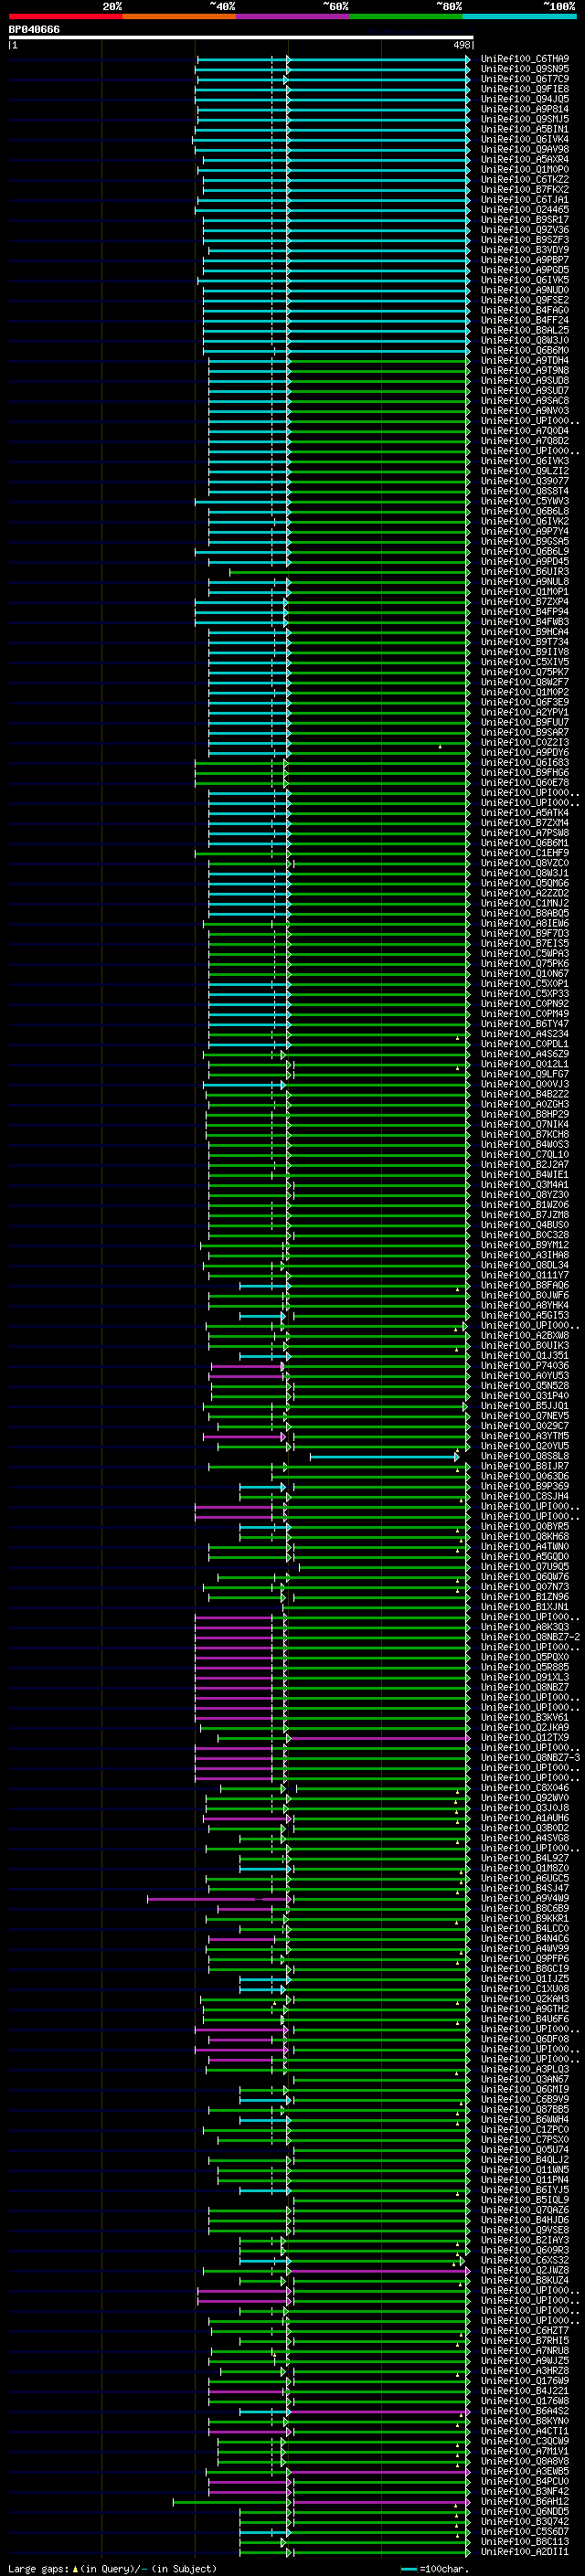Viewport: 585px width, 2576px height.
Task: Select the UniRef100_C0PN92 label
Action: (x=524, y=1003)
